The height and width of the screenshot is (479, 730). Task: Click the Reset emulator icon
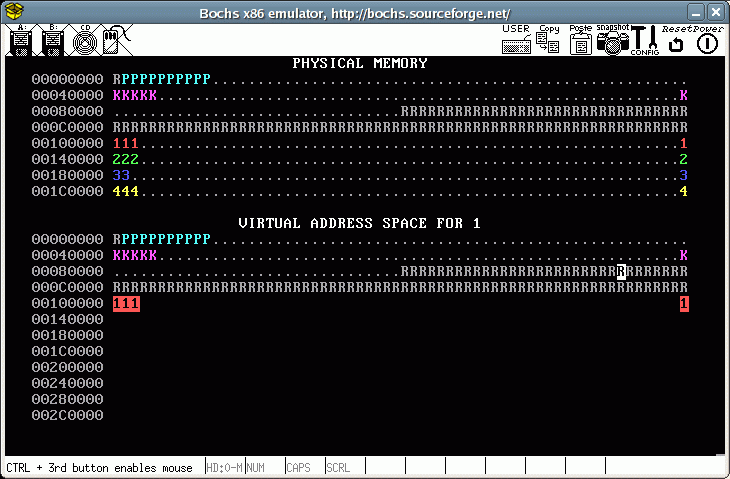[676, 40]
